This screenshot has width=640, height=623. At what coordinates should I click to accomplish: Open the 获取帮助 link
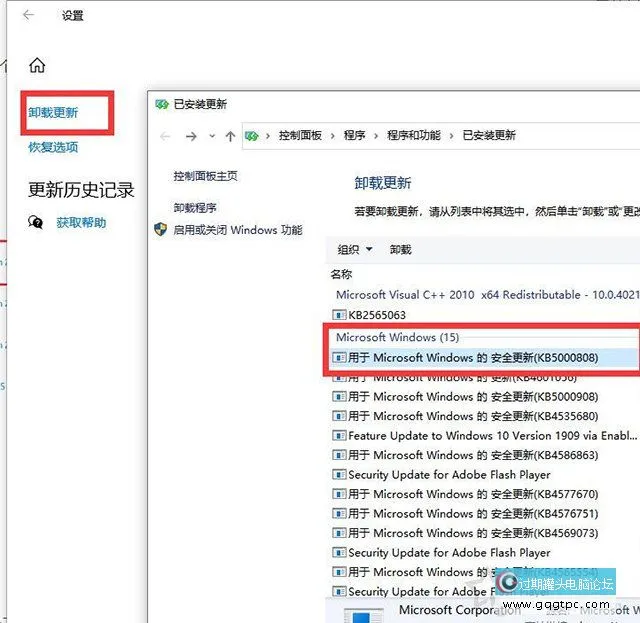81,222
